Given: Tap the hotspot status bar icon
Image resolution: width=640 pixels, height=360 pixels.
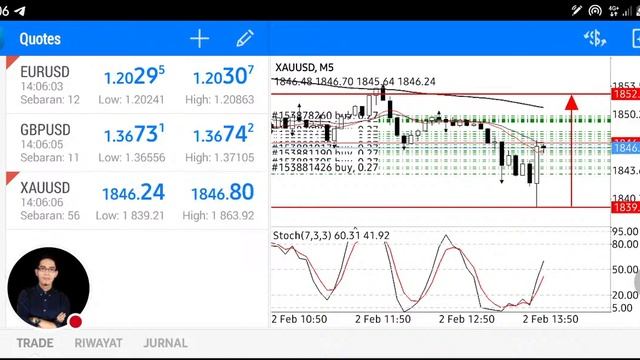Looking at the screenshot, I should point(595,11).
